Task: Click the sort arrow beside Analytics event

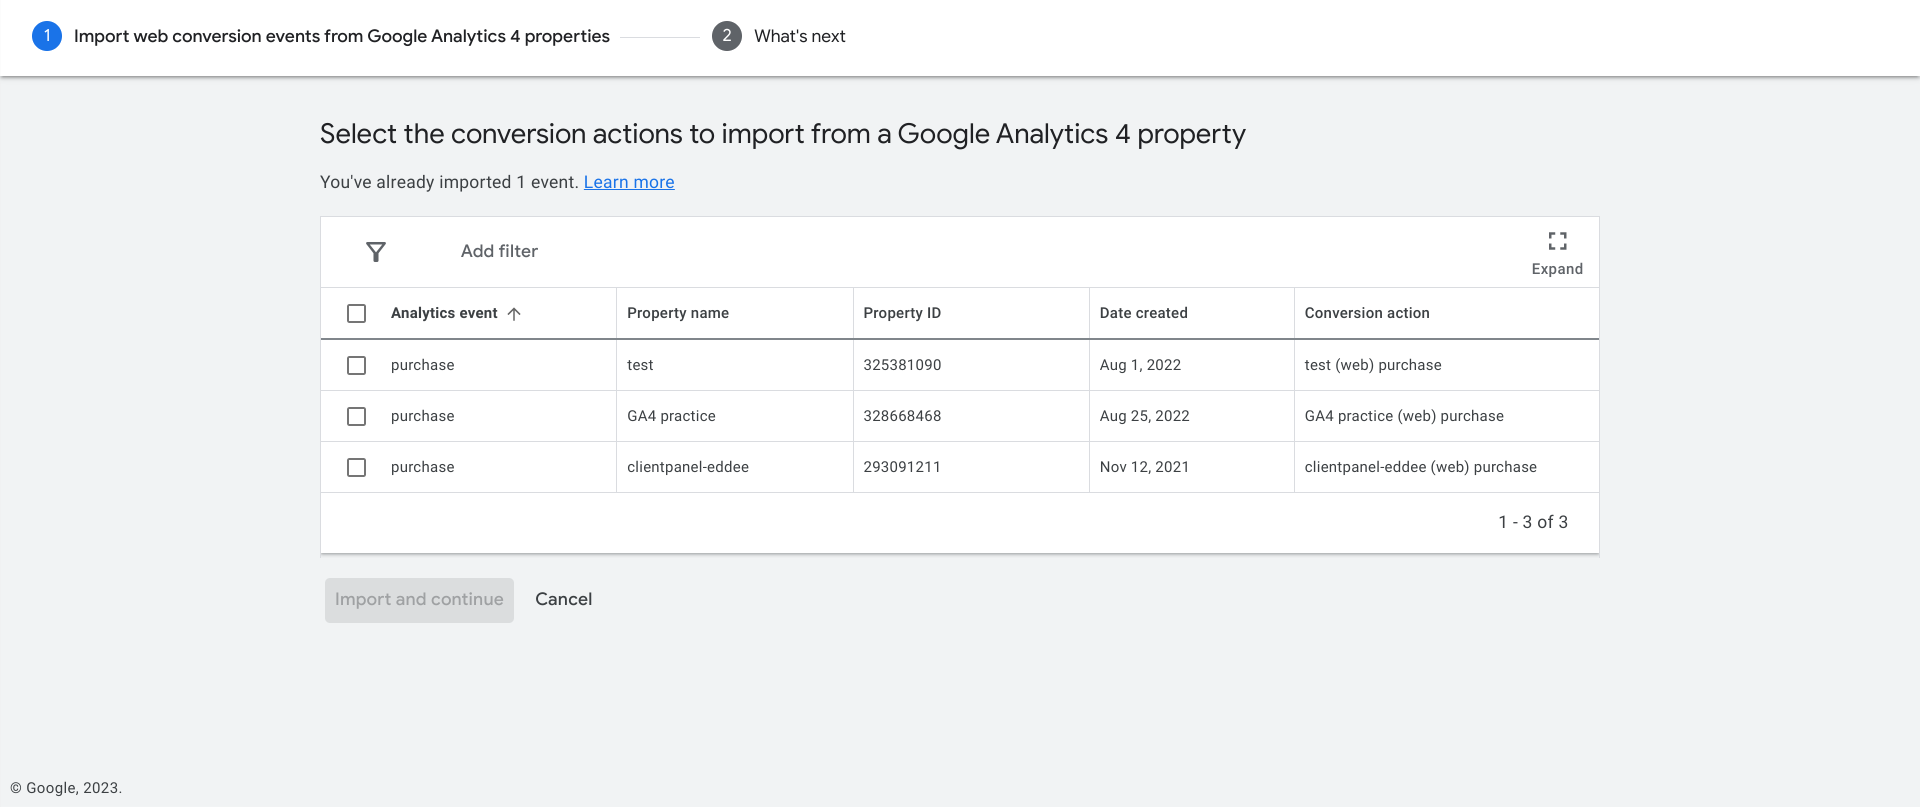Action: [x=514, y=314]
